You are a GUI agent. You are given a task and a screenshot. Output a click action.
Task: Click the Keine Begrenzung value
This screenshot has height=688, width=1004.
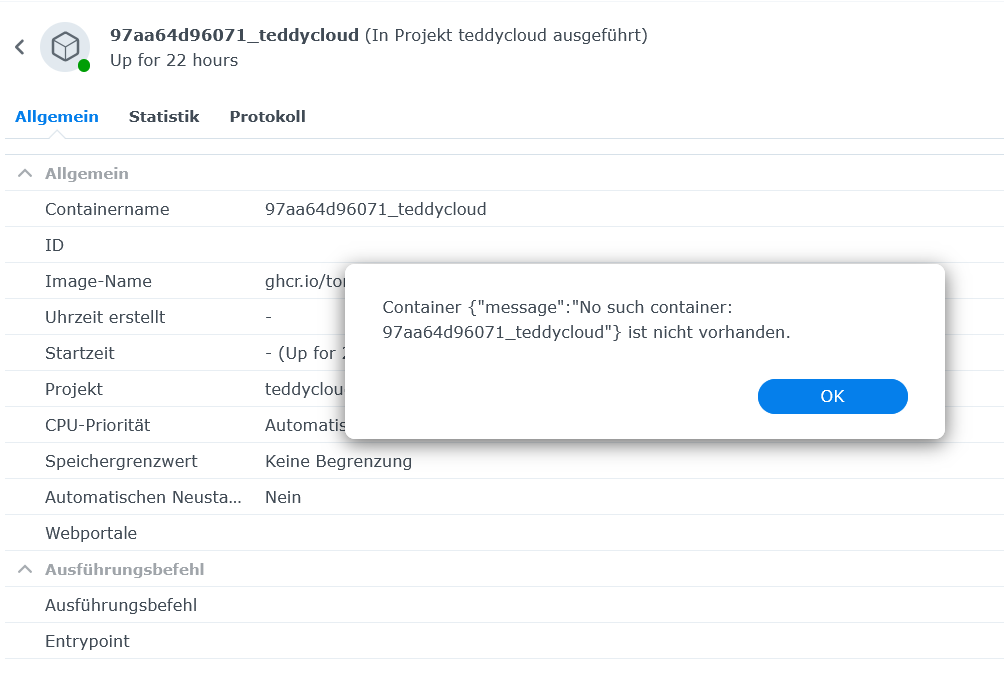[x=338, y=462]
